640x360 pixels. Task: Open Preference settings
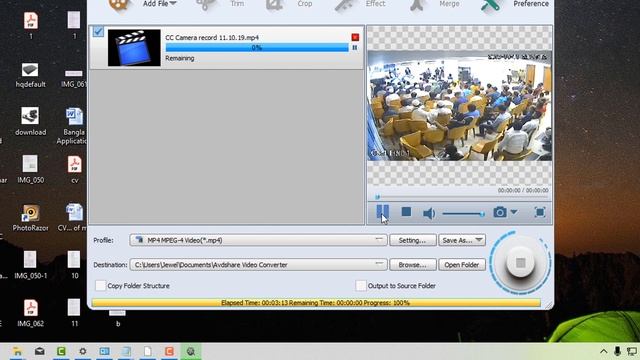click(x=515, y=4)
